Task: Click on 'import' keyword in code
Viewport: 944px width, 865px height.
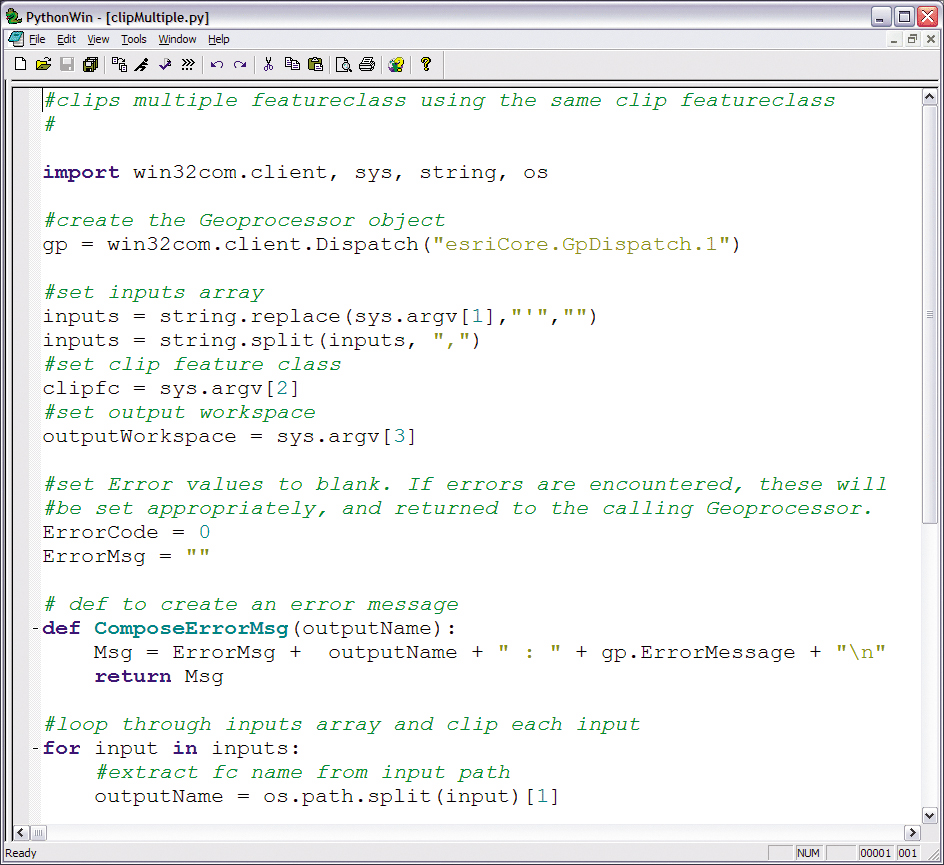Action: [81, 173]
